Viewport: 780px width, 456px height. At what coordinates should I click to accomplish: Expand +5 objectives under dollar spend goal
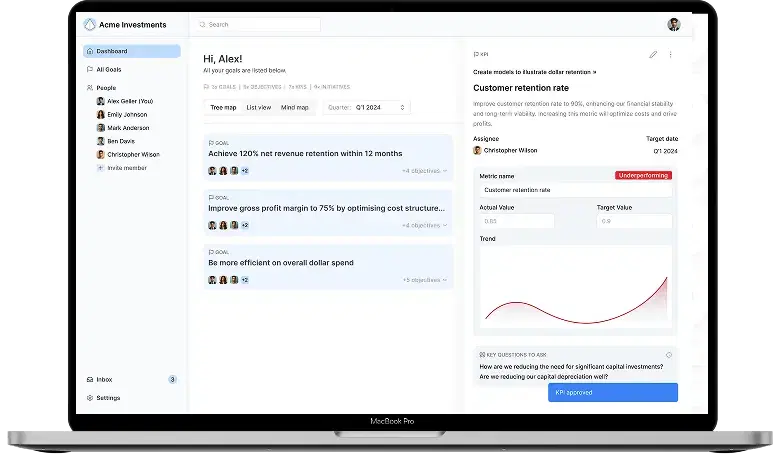[424, 280]
